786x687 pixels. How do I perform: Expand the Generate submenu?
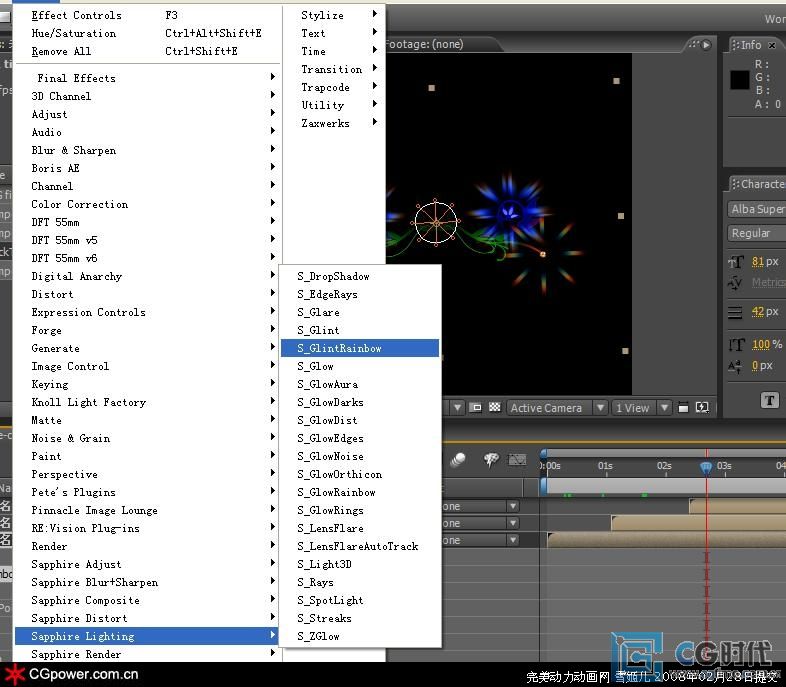point(147,348)
